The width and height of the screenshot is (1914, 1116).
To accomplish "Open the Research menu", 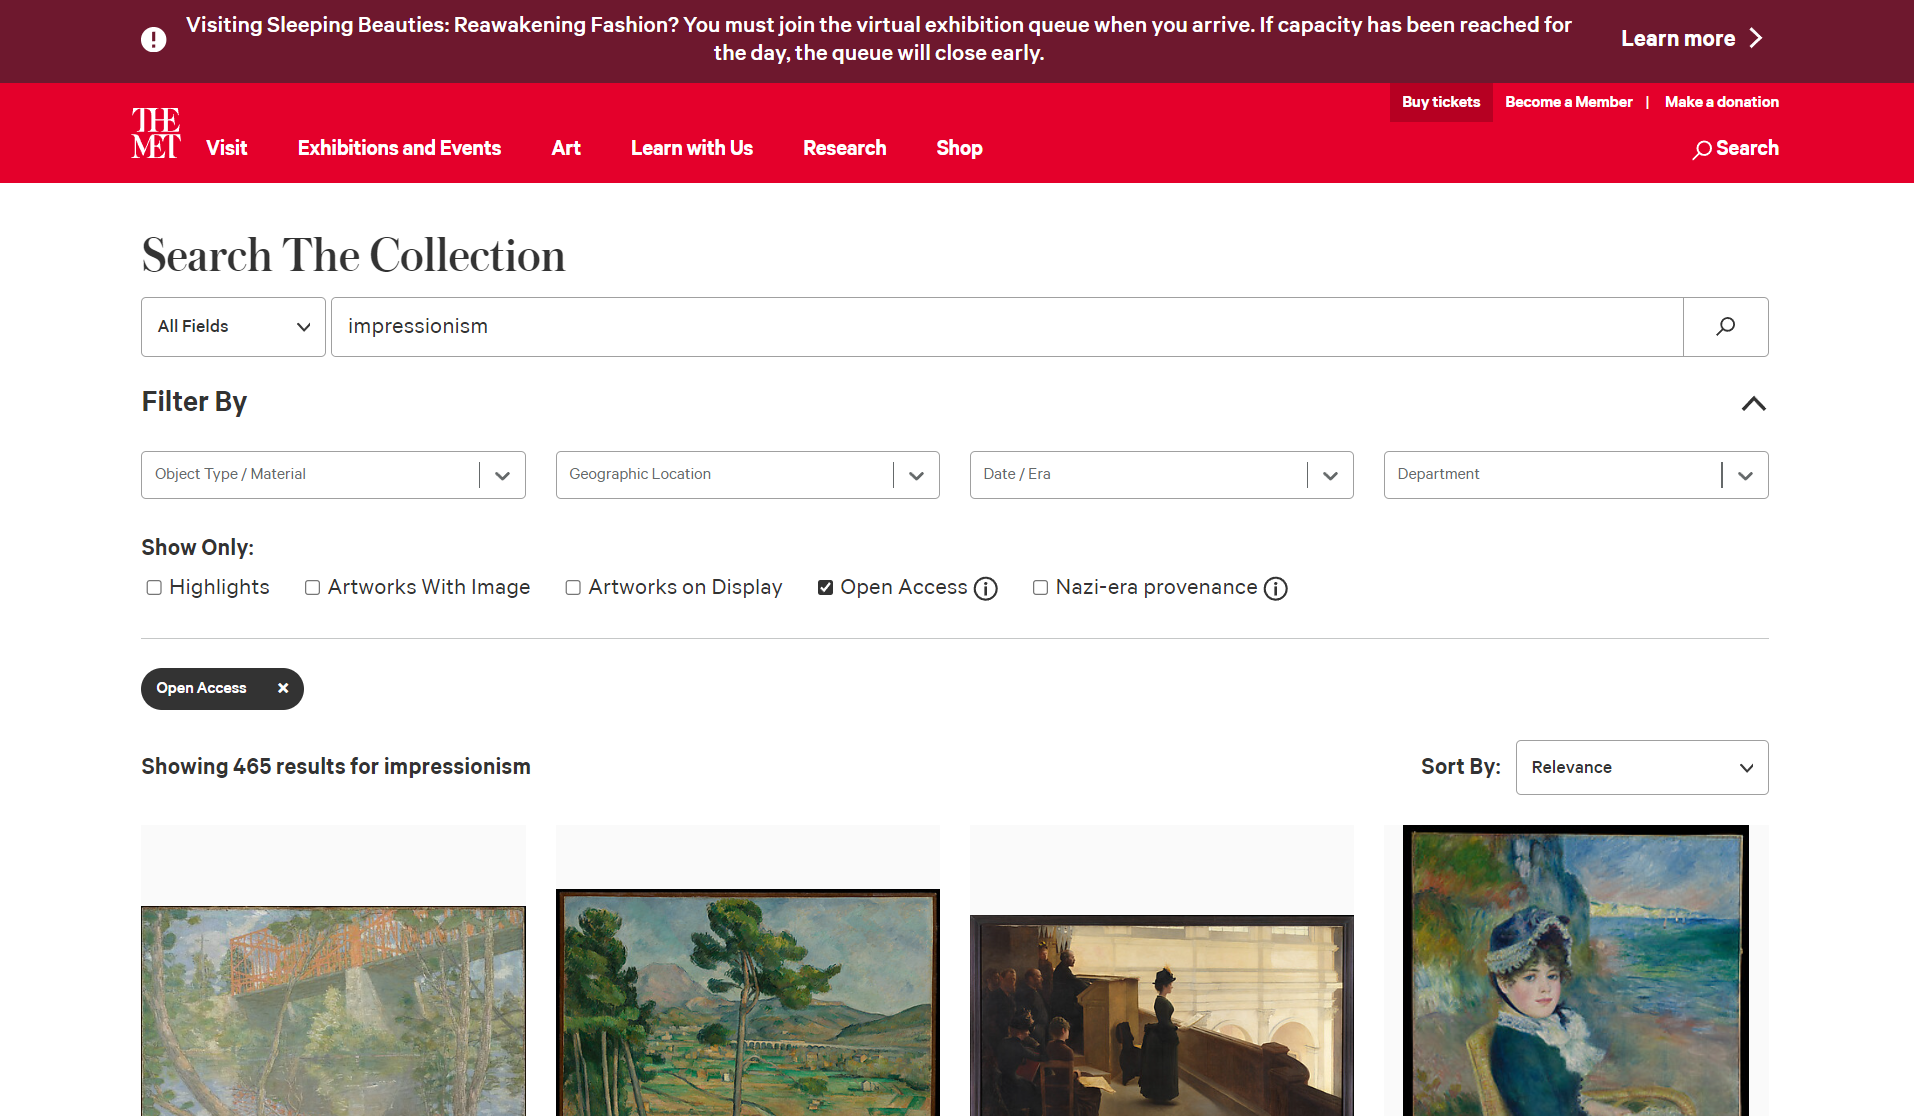I will (x=844, y=148).
